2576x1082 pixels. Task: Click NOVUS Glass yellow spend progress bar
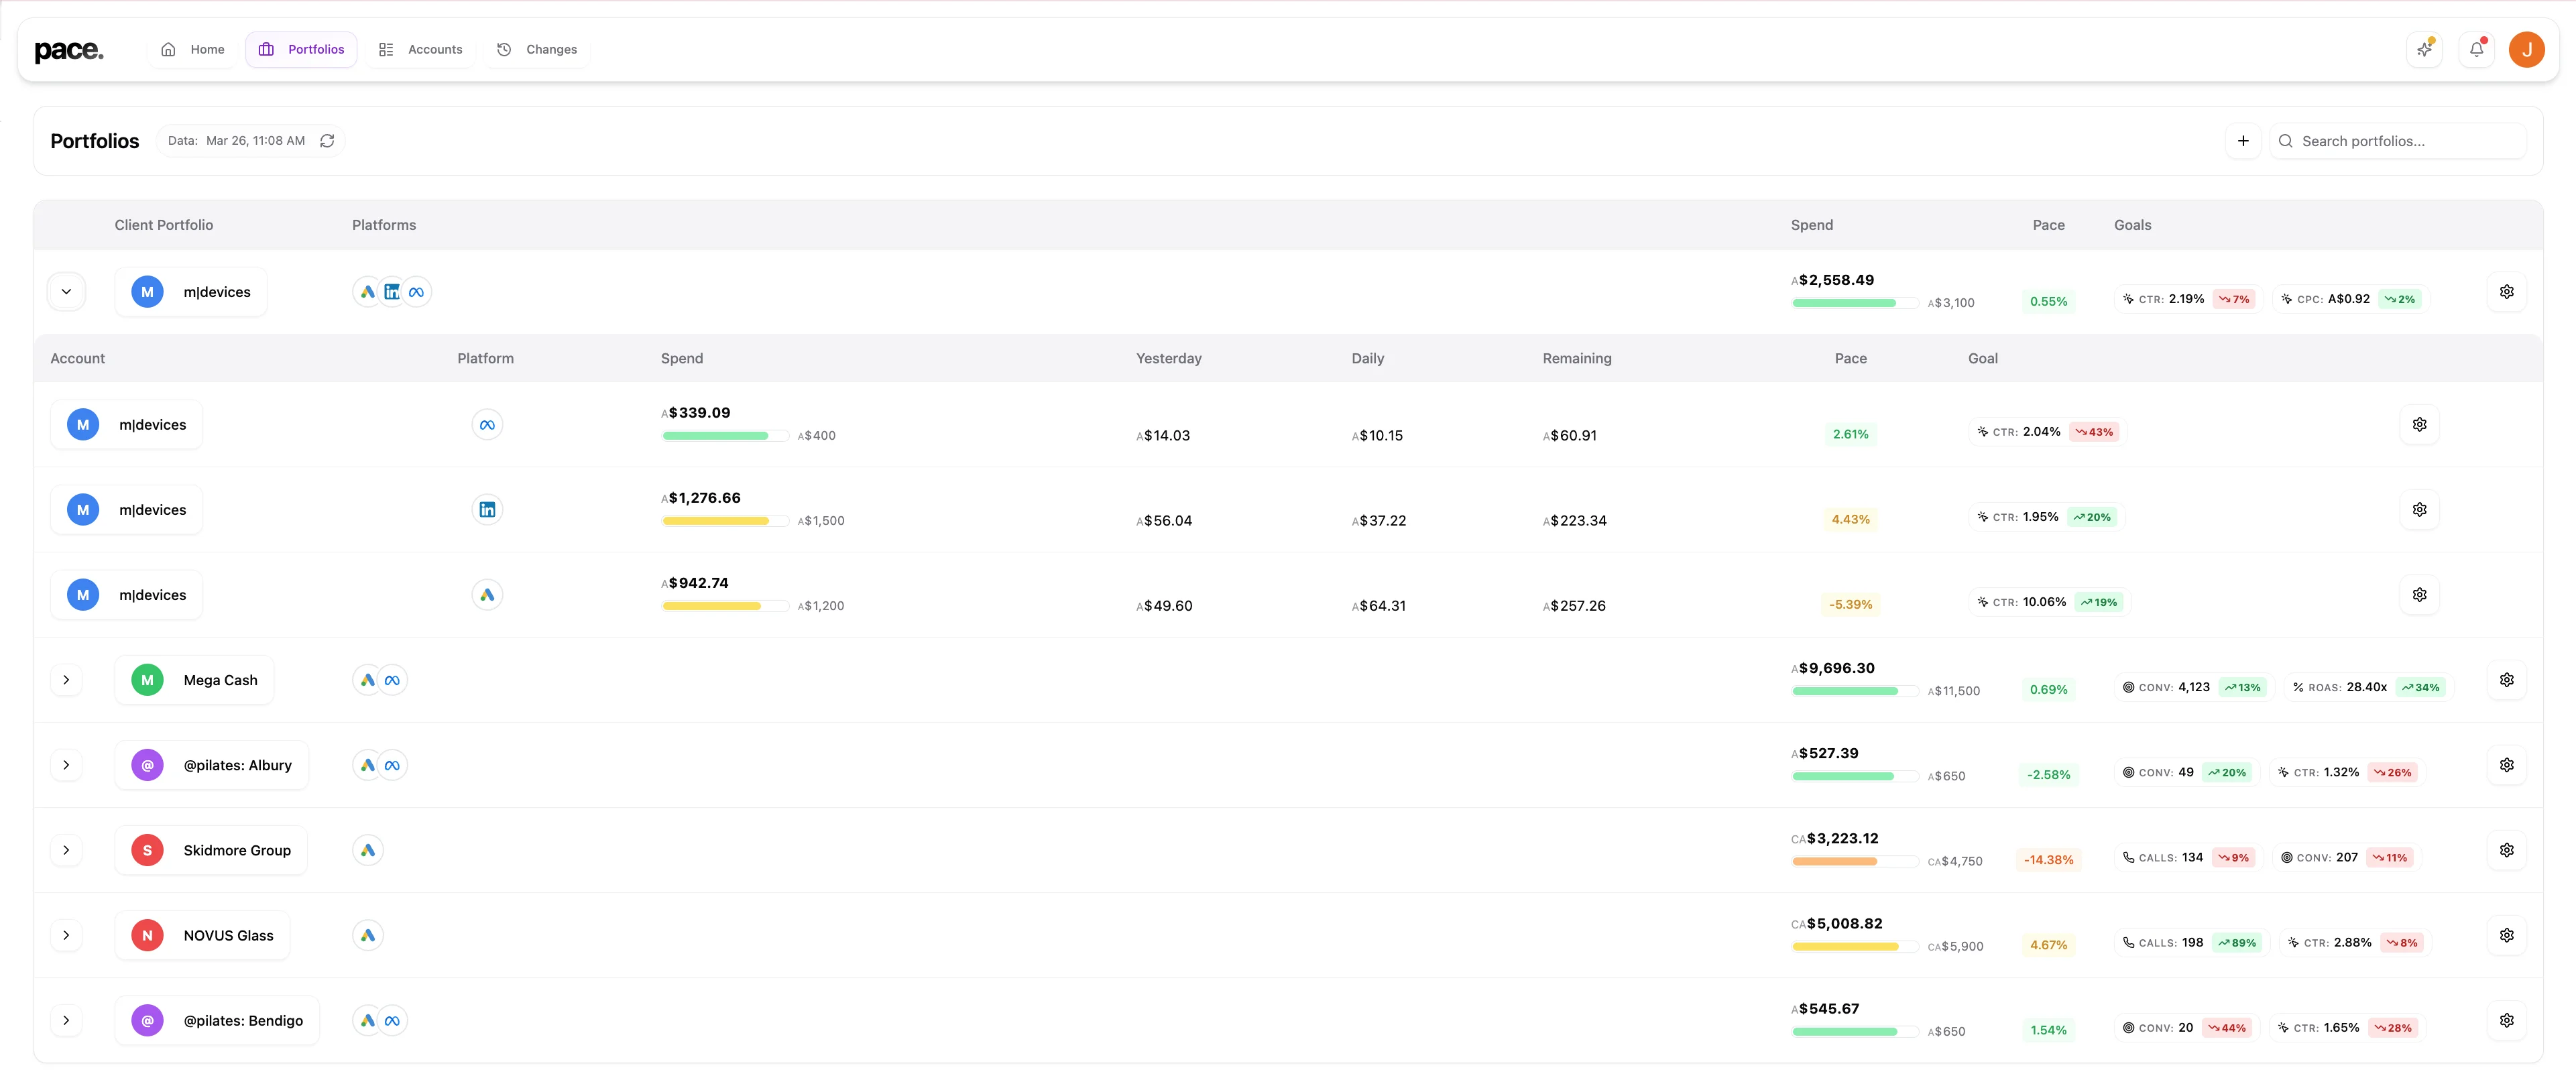[1855, 946]
